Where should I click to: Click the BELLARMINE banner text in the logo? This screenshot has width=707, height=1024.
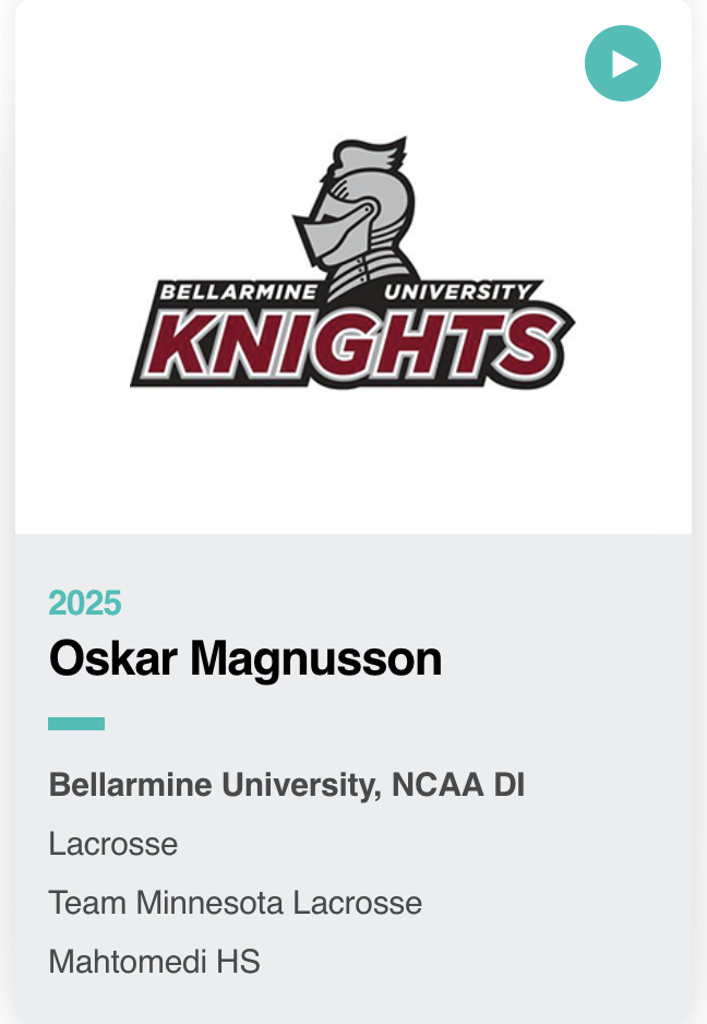click(238, 293)
